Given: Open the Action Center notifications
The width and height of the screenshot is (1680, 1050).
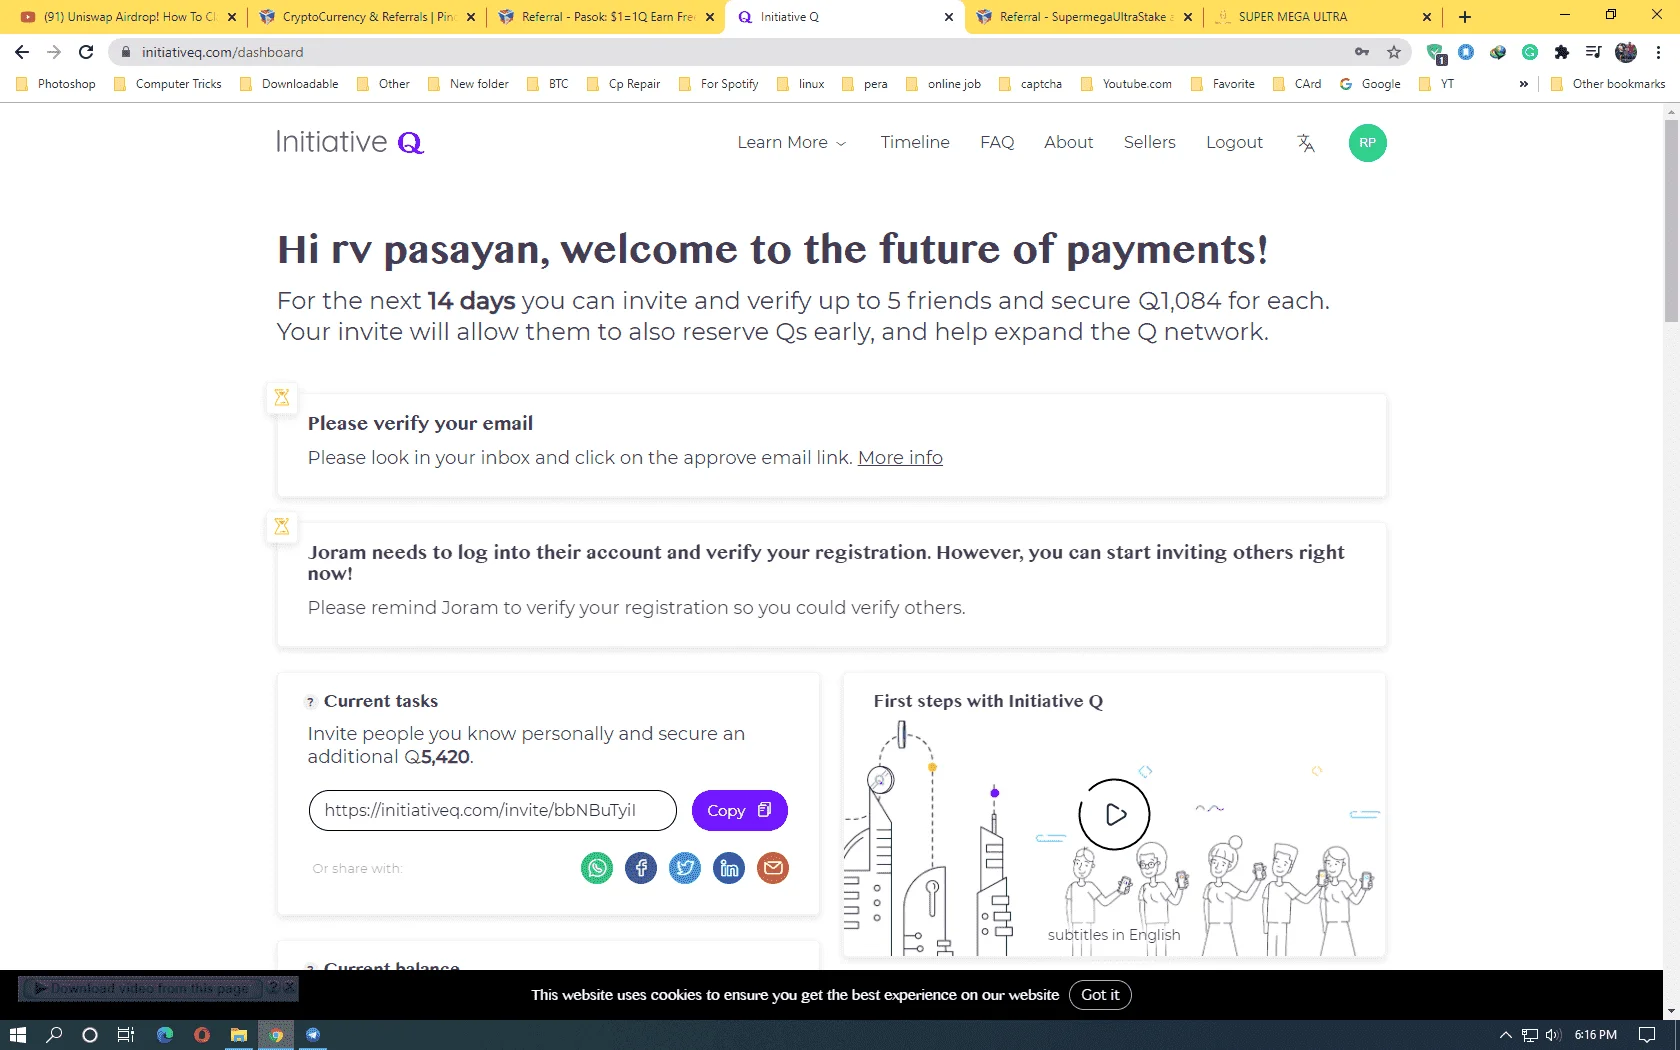Looking at the screenshot, I should (x=1647, y=1035).
